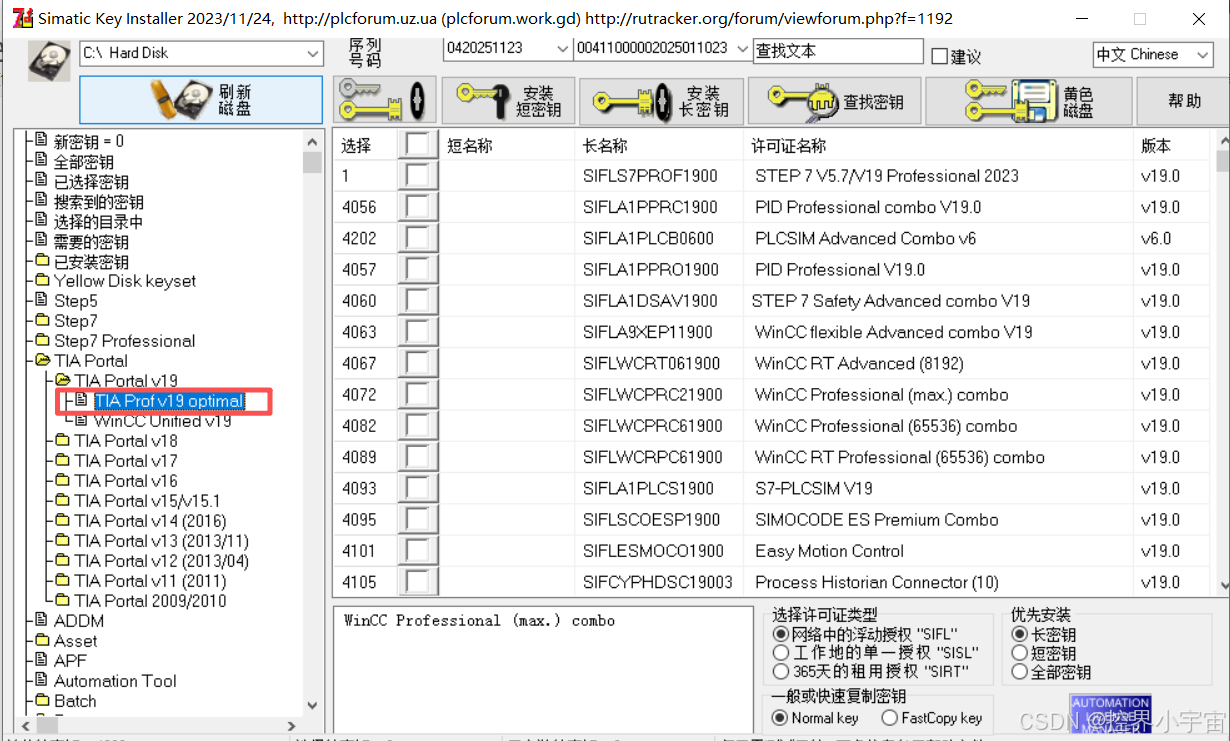Select Step7 Professional folder
Viewport: 1230px width, 741px height.
point(124,341)
